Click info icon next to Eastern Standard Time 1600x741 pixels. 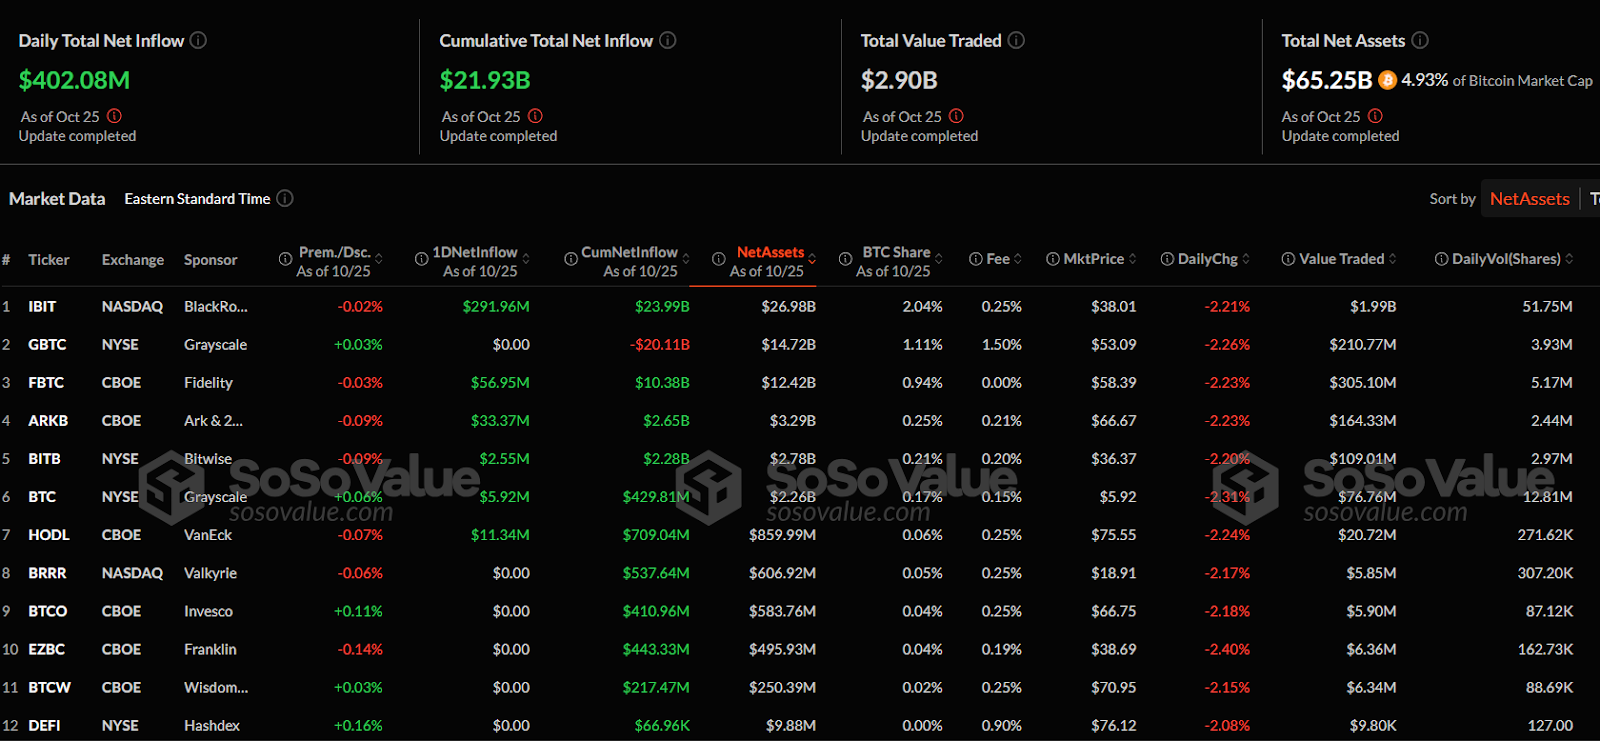click(285, 198)
